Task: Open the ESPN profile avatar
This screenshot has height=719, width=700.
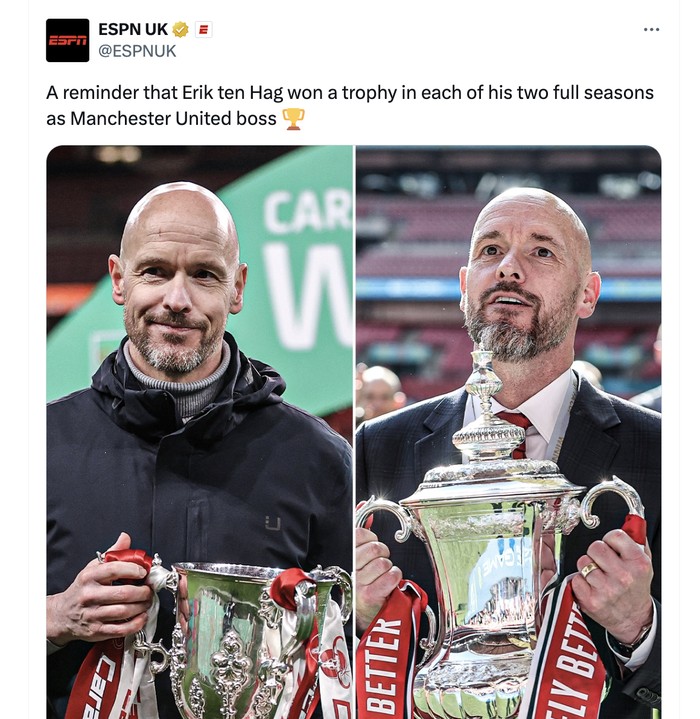Action: (67, 40)
